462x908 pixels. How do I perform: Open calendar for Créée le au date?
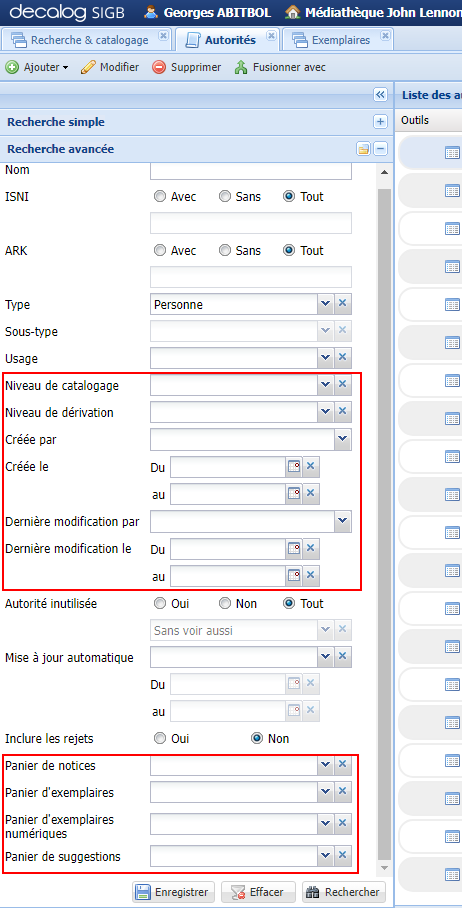[294, 493]
